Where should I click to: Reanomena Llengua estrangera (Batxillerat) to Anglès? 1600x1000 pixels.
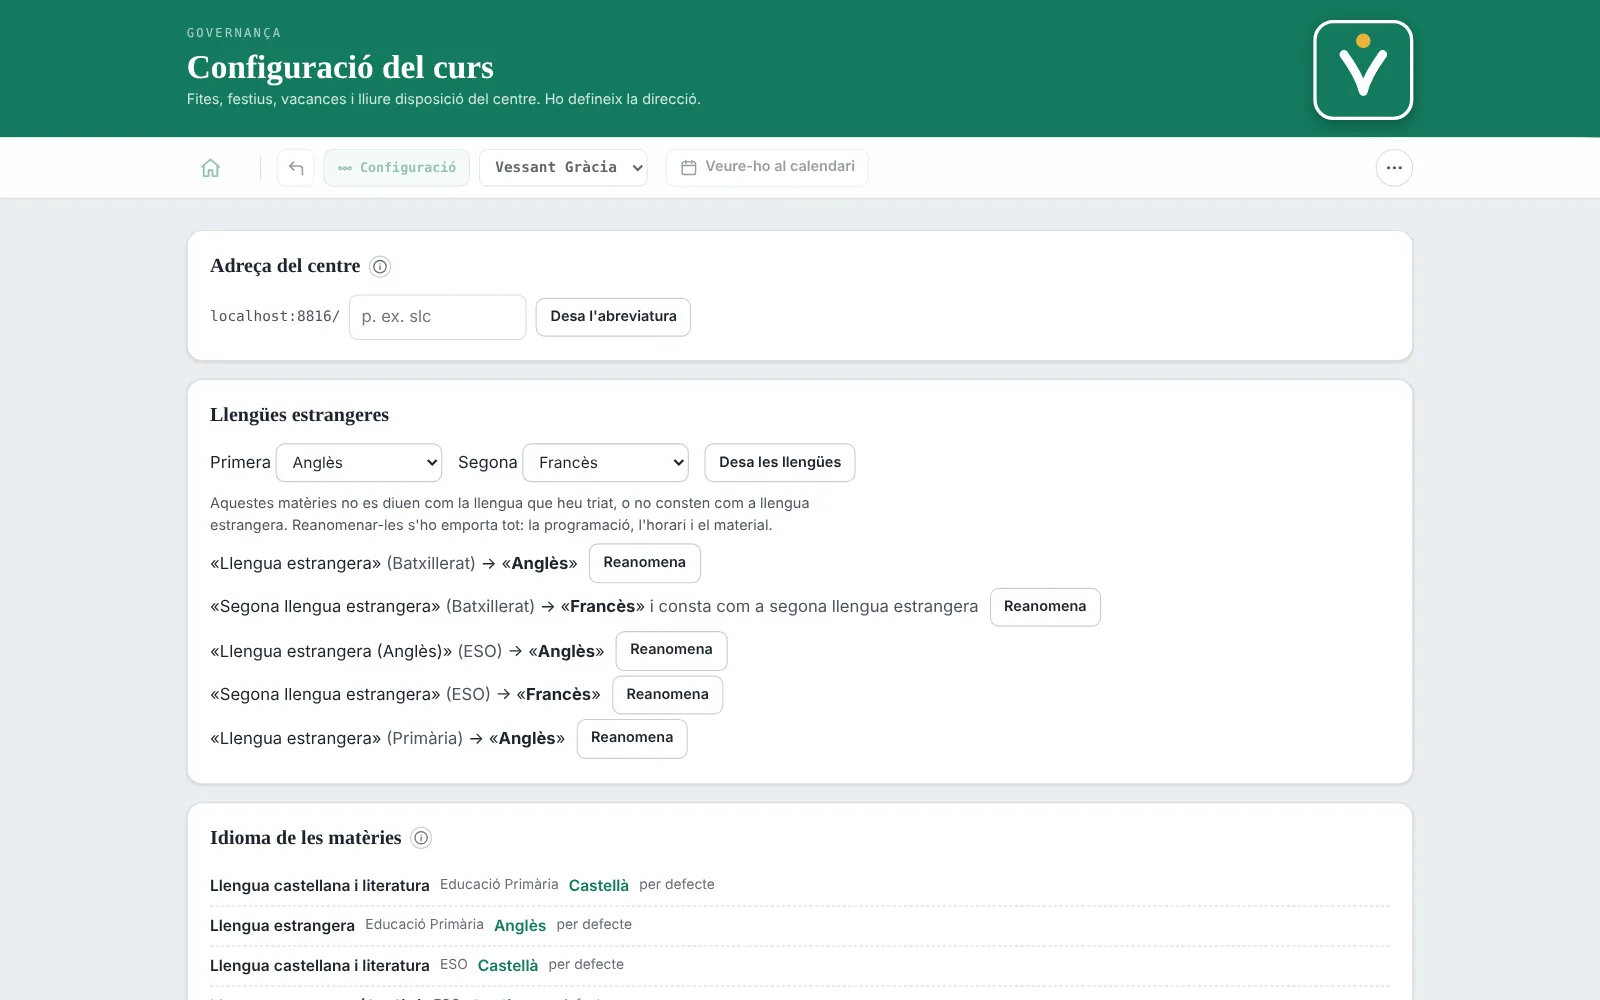click(645, 563)
